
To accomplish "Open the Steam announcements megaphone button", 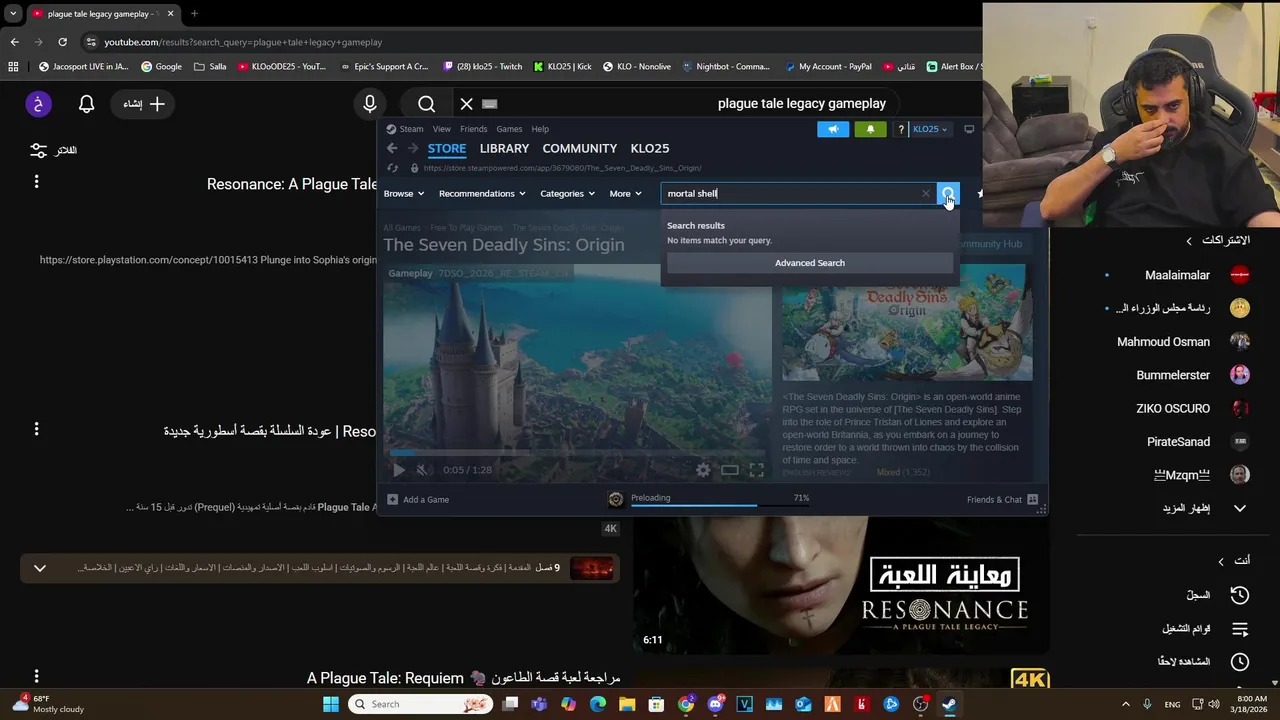I will (833, 129).
